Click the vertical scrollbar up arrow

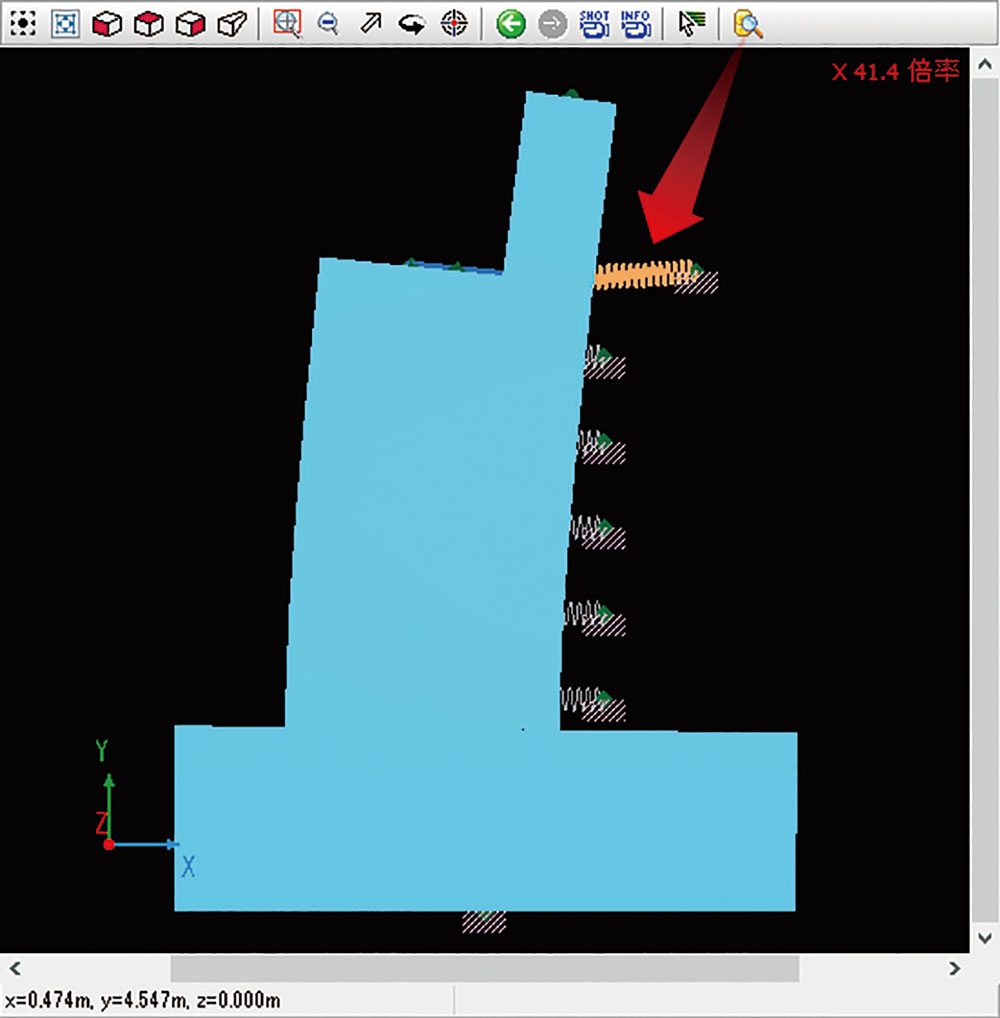[x=984, y=64]
